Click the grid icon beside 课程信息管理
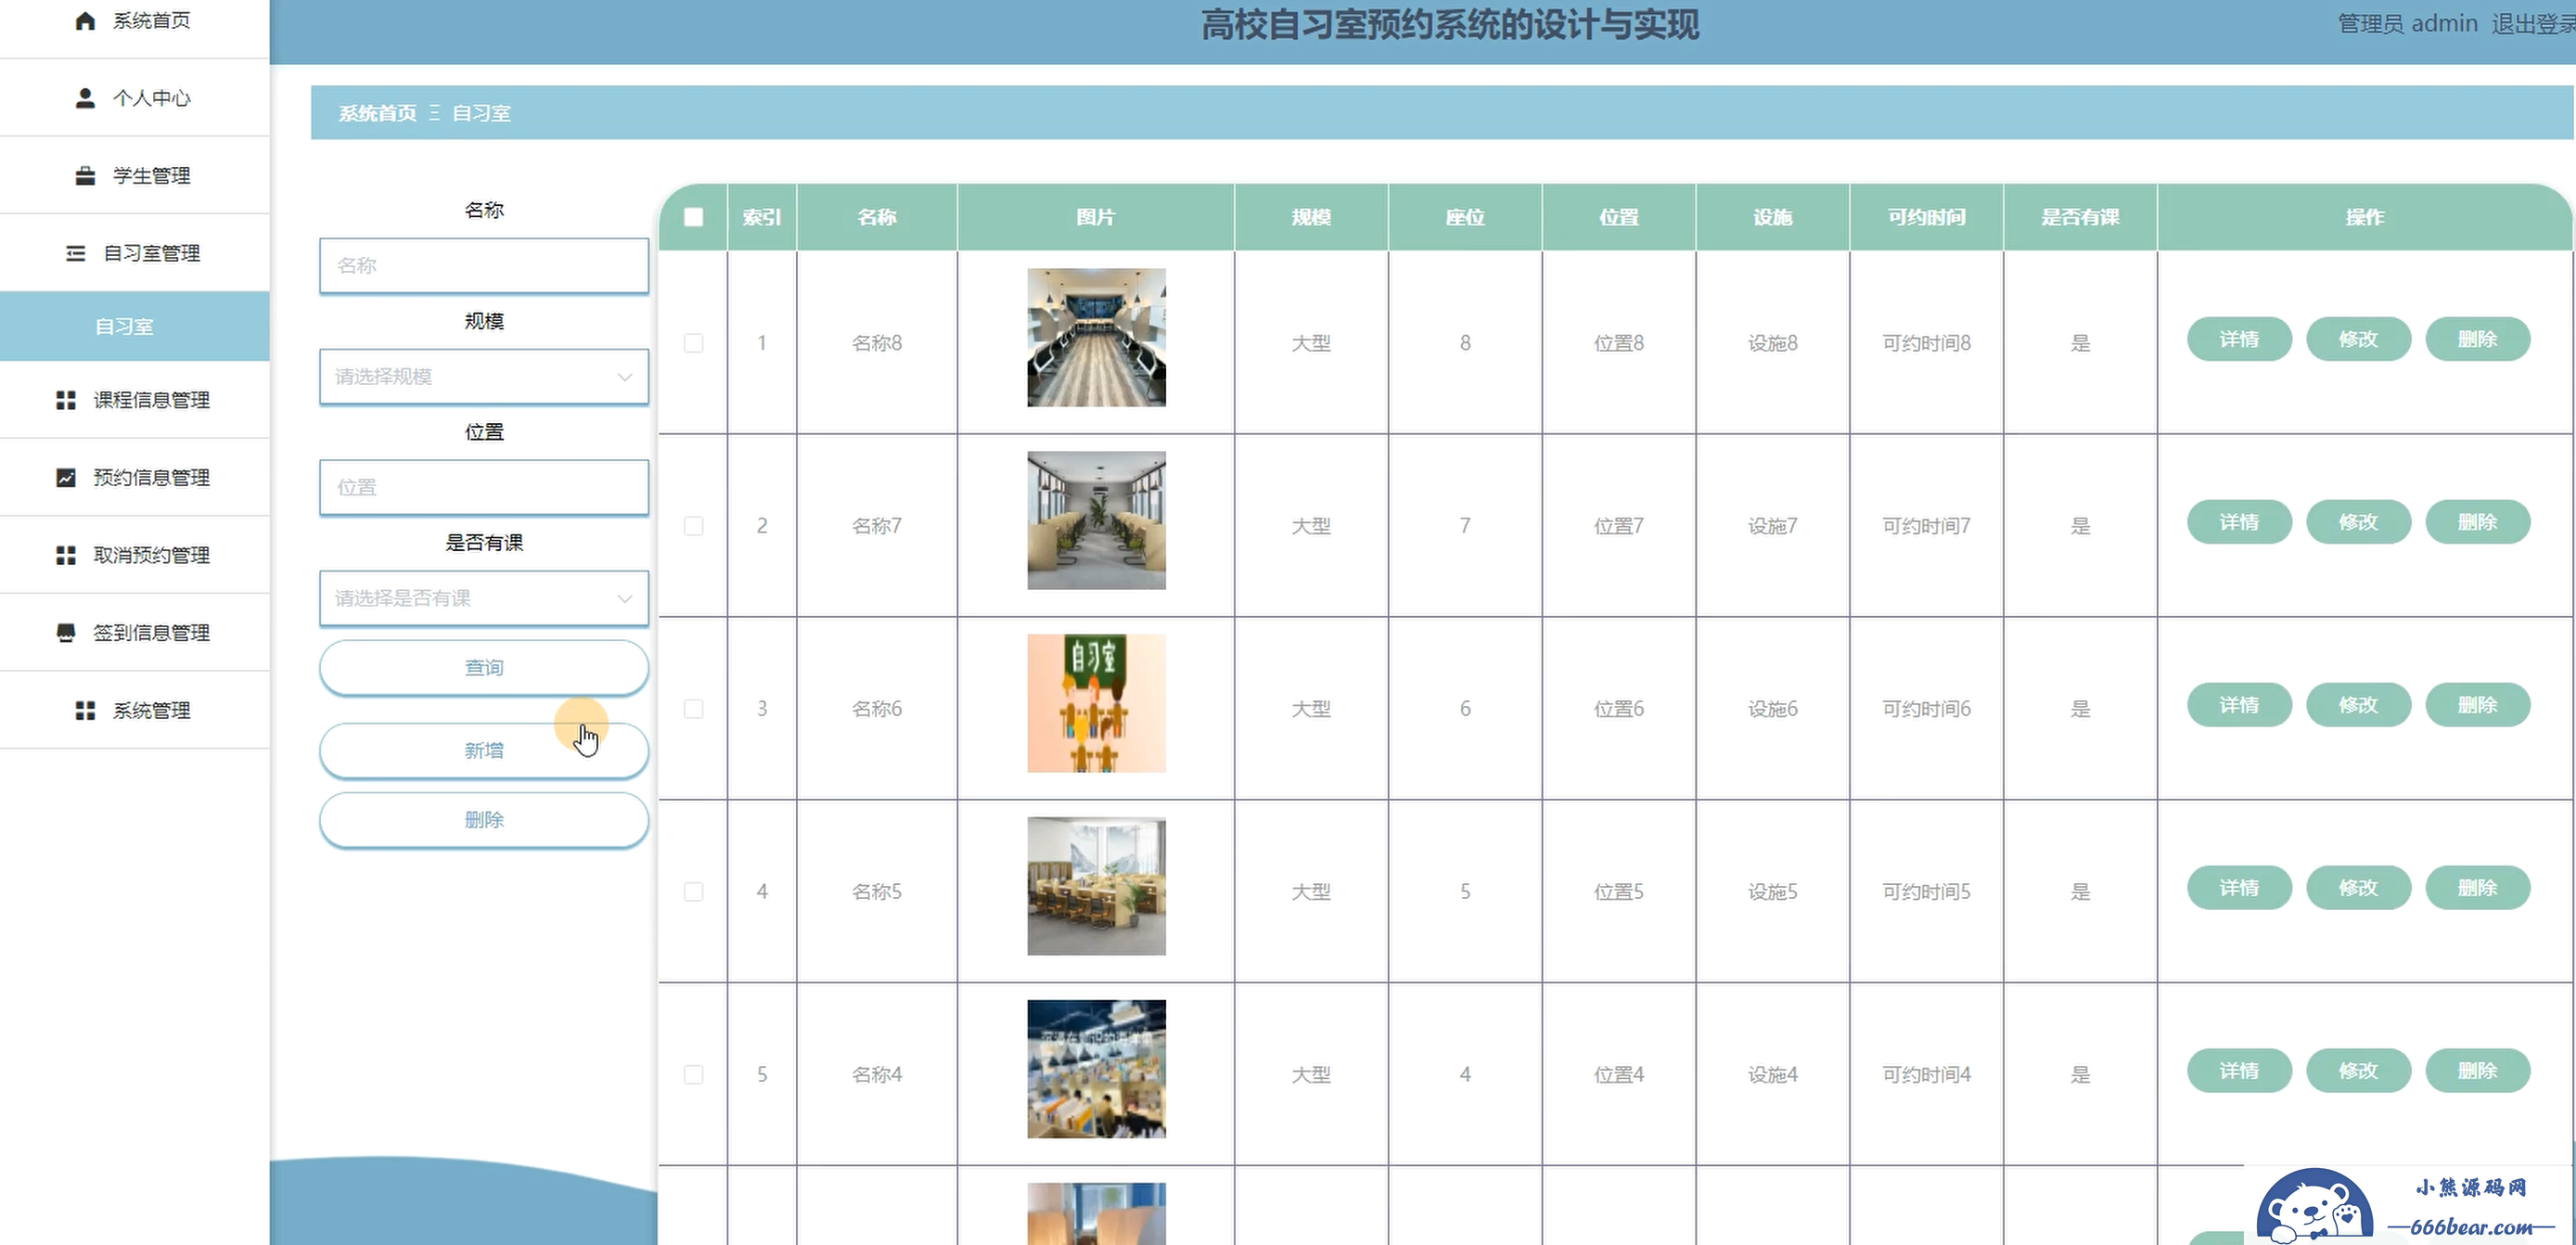 coord(66,400)
